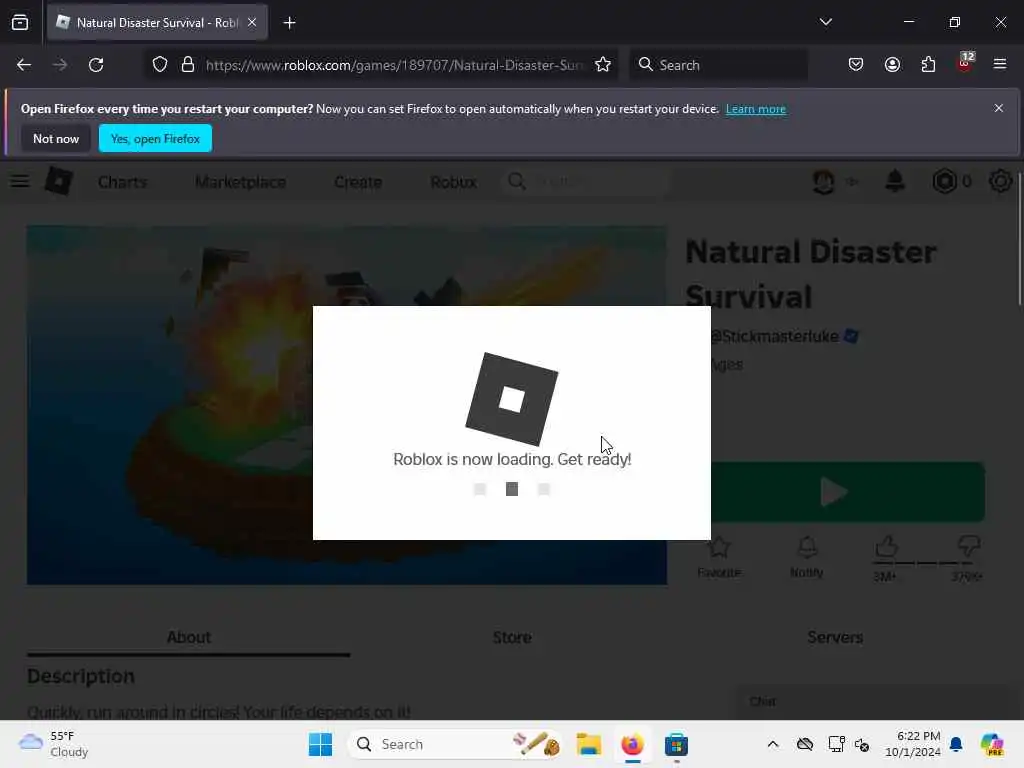The image size is (1024, 768).
Task: Dismiss the Firefox startup notification bar
Action: click(999, 108)
